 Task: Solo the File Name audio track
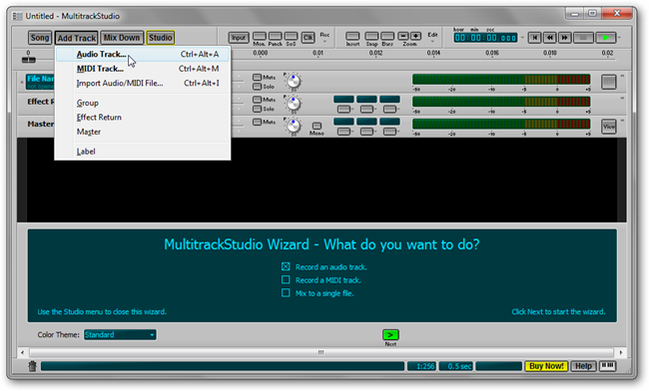pos(257,86)
